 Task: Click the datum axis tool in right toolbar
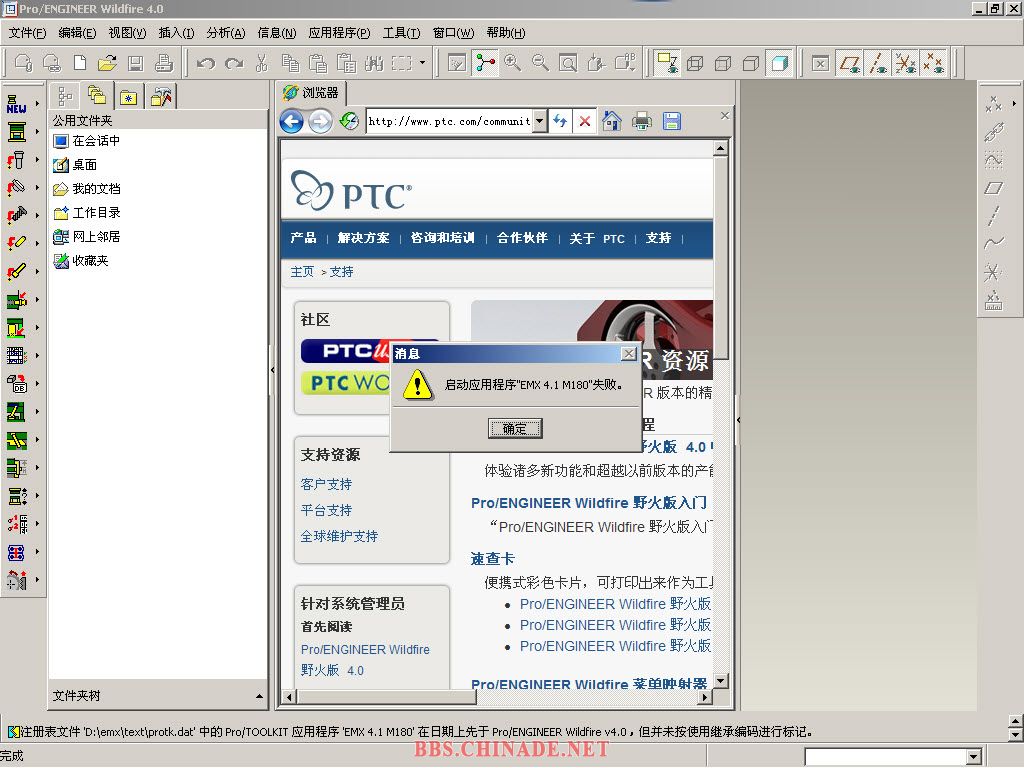tap(993, 216)
